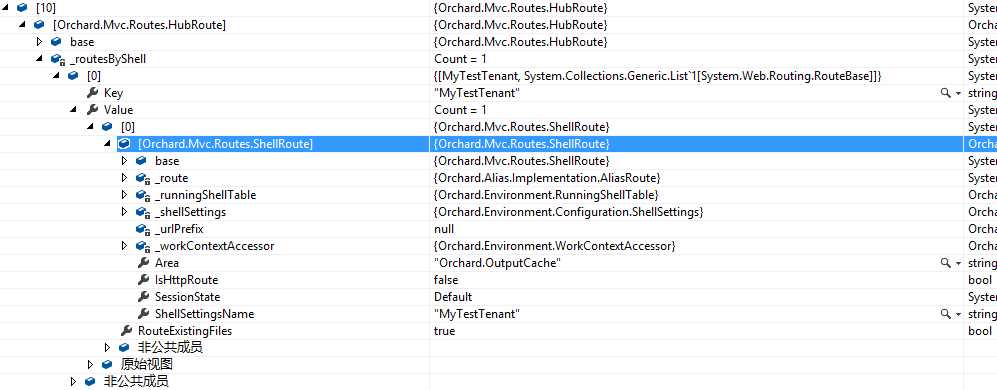Collapse the Value node
Screen dimensions: 997x390
coord(74,110)
